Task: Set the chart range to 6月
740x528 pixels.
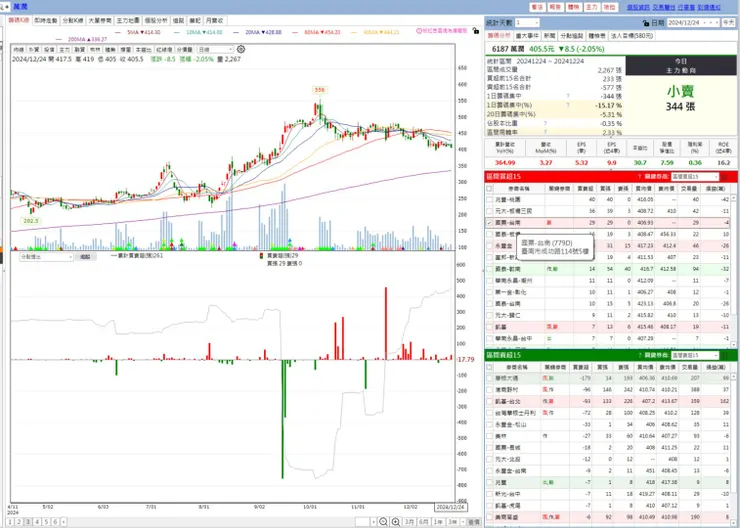Action: pyautogui.click(x=424, y=521)
